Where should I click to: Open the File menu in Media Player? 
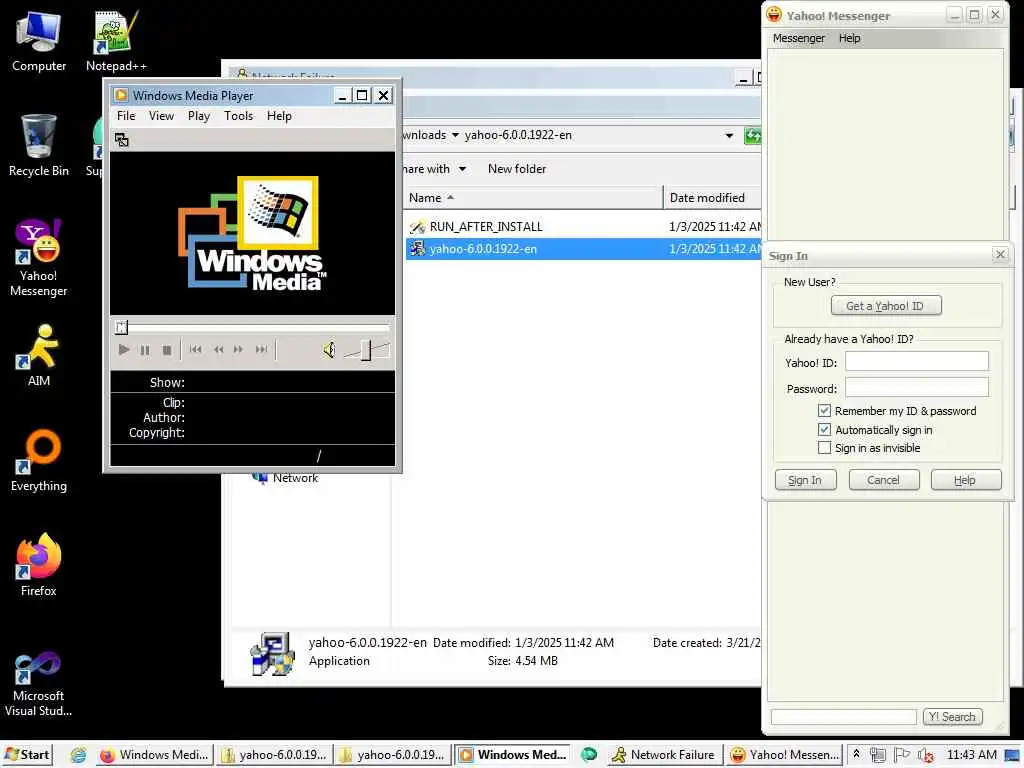pyautogui.click(x=126, y=116)
